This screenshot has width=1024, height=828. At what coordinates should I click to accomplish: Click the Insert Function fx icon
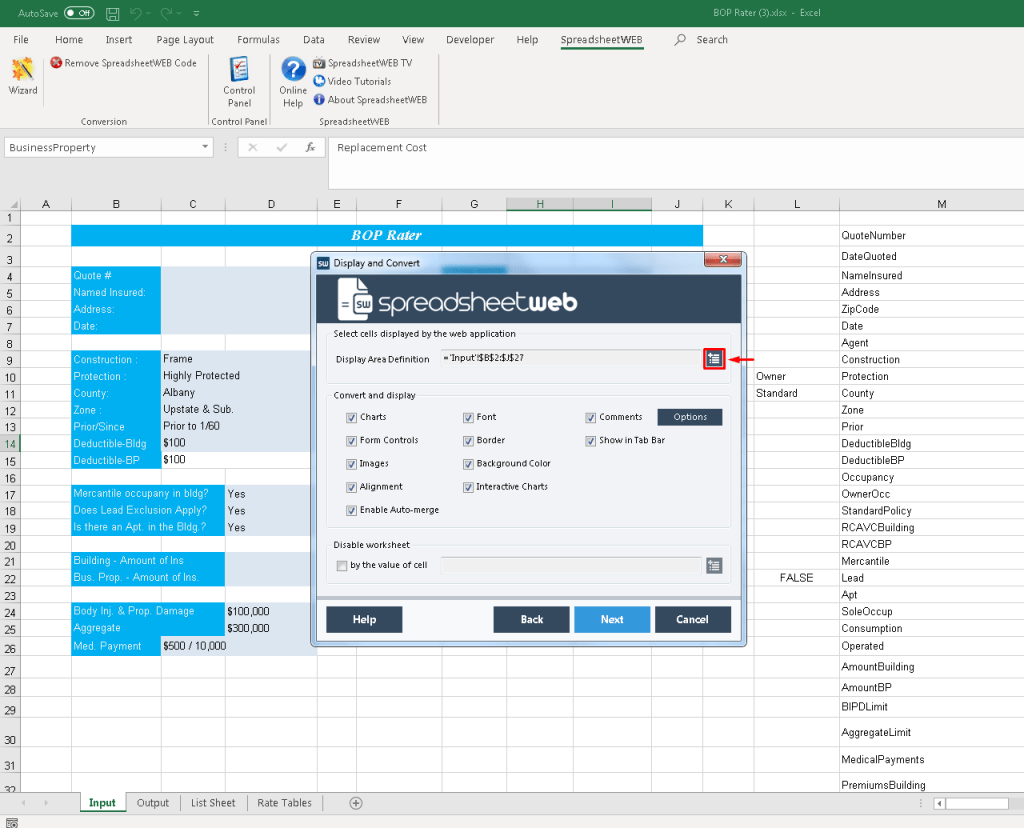tap(310, 148)
